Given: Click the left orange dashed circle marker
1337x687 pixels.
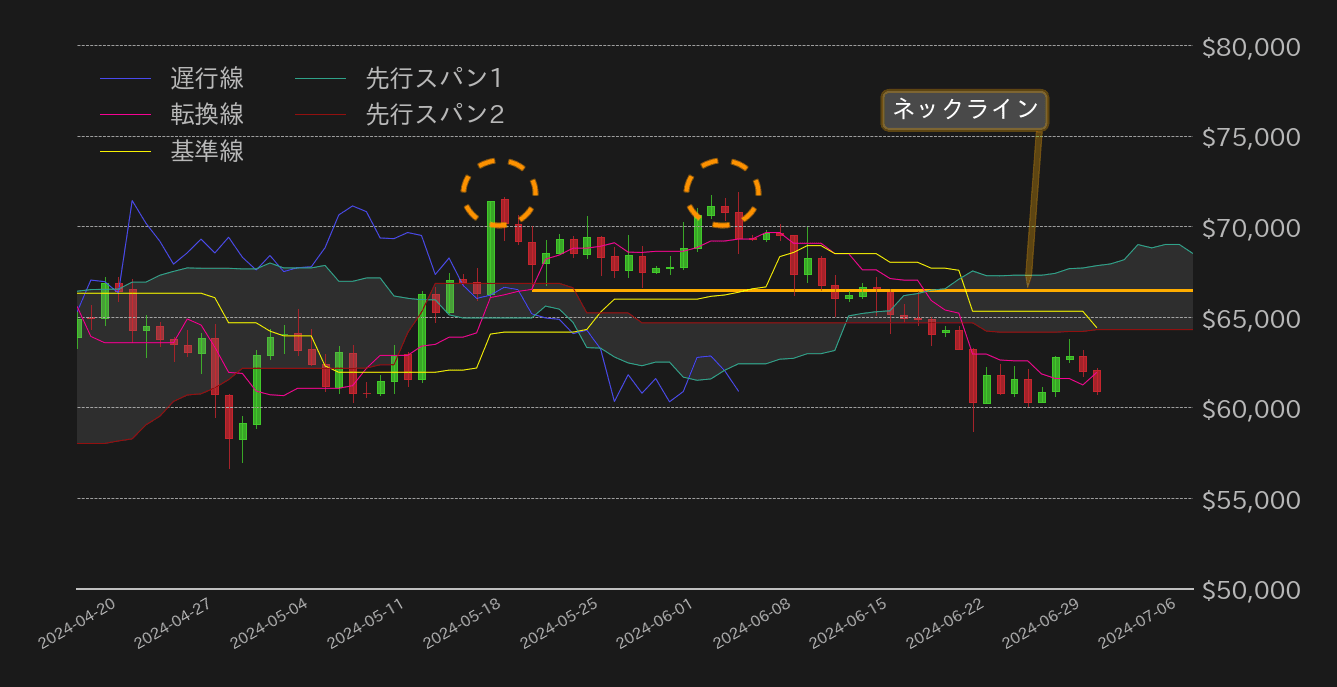Looking at the screenshot, I should point(499,192).
